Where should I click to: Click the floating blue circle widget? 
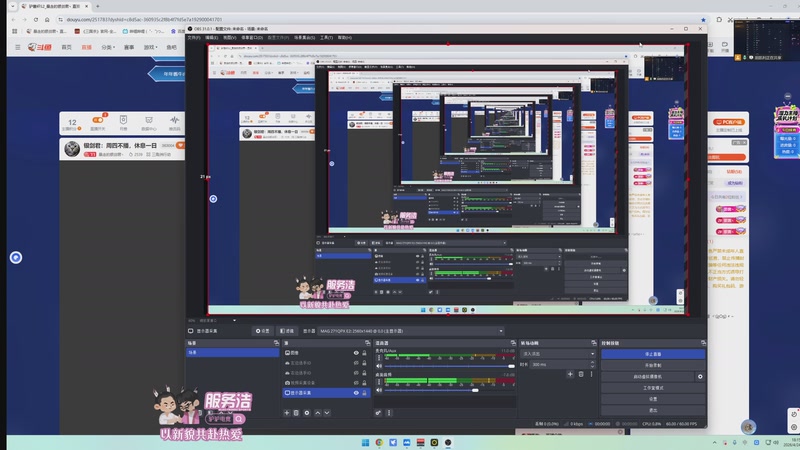tap(16, 258)
